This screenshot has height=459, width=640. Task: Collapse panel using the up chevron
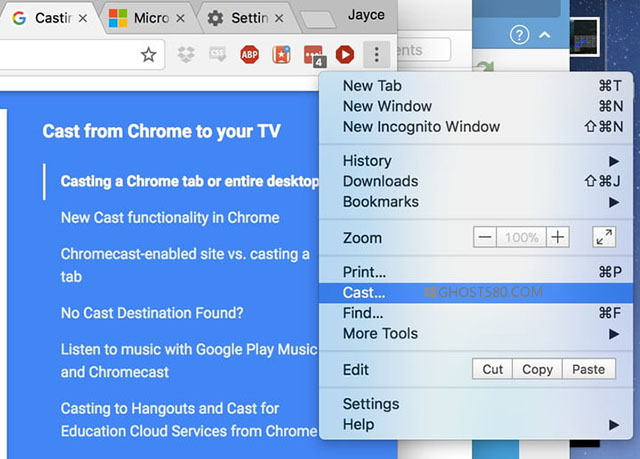(544, 35)
